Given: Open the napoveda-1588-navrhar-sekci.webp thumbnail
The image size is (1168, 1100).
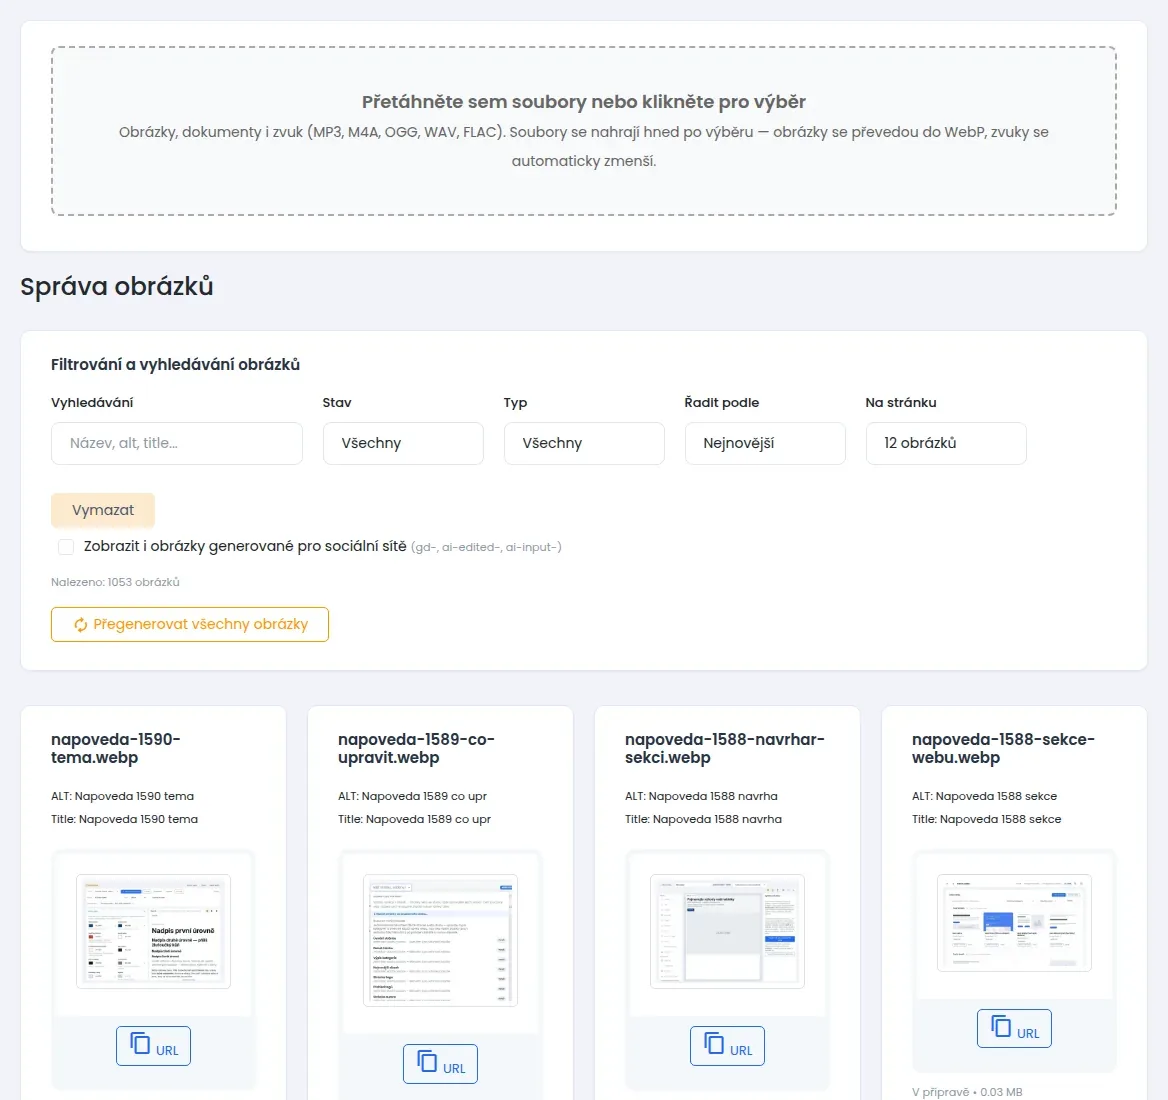Looking at the screenshot, I should [x=727, y=932].
